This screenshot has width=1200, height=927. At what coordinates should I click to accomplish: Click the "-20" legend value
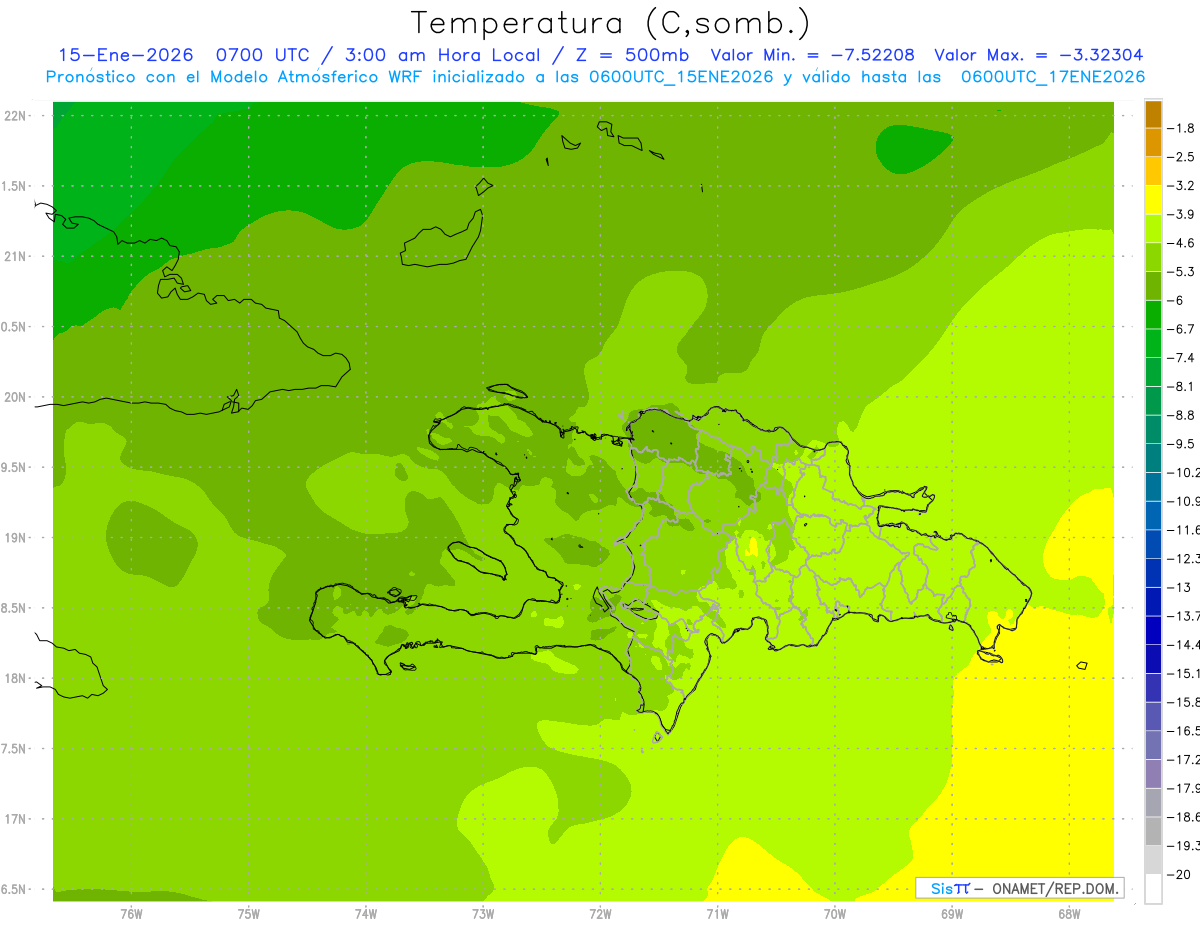coord(1181,874)
